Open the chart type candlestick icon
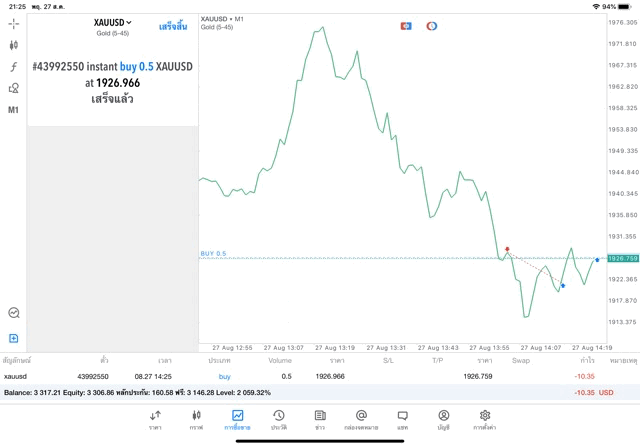 (x=14, y=45)
